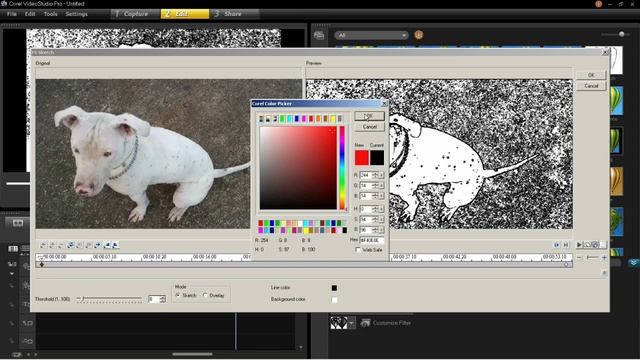Click the fourth keyframe toolbar icon
The image size is (640, 360).
[x=70, y=245]
